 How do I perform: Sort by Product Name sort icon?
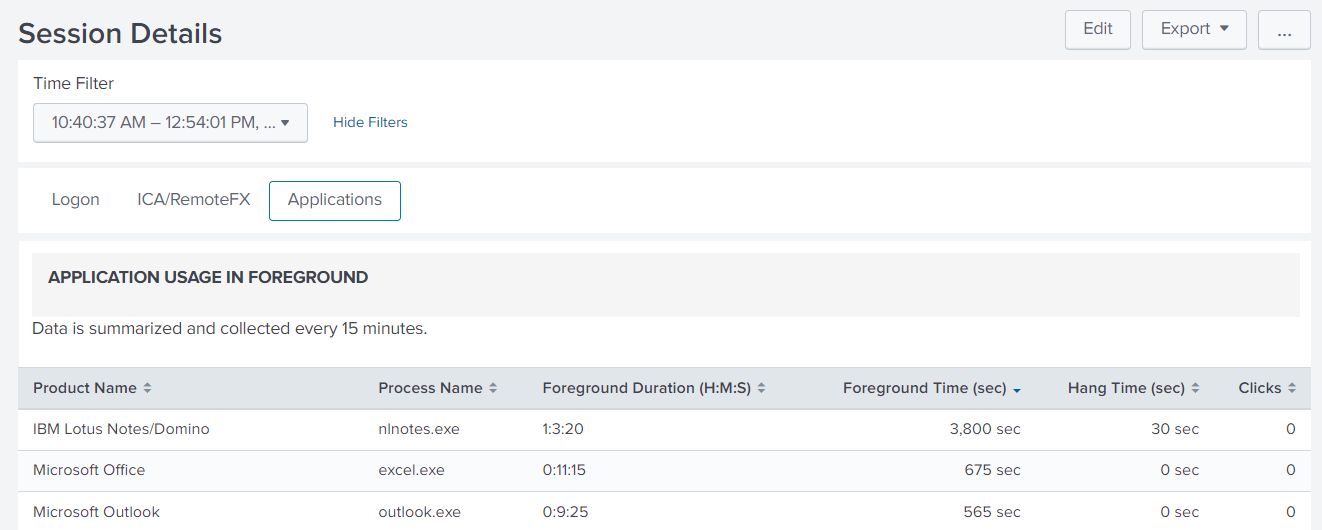coord(148,388)
